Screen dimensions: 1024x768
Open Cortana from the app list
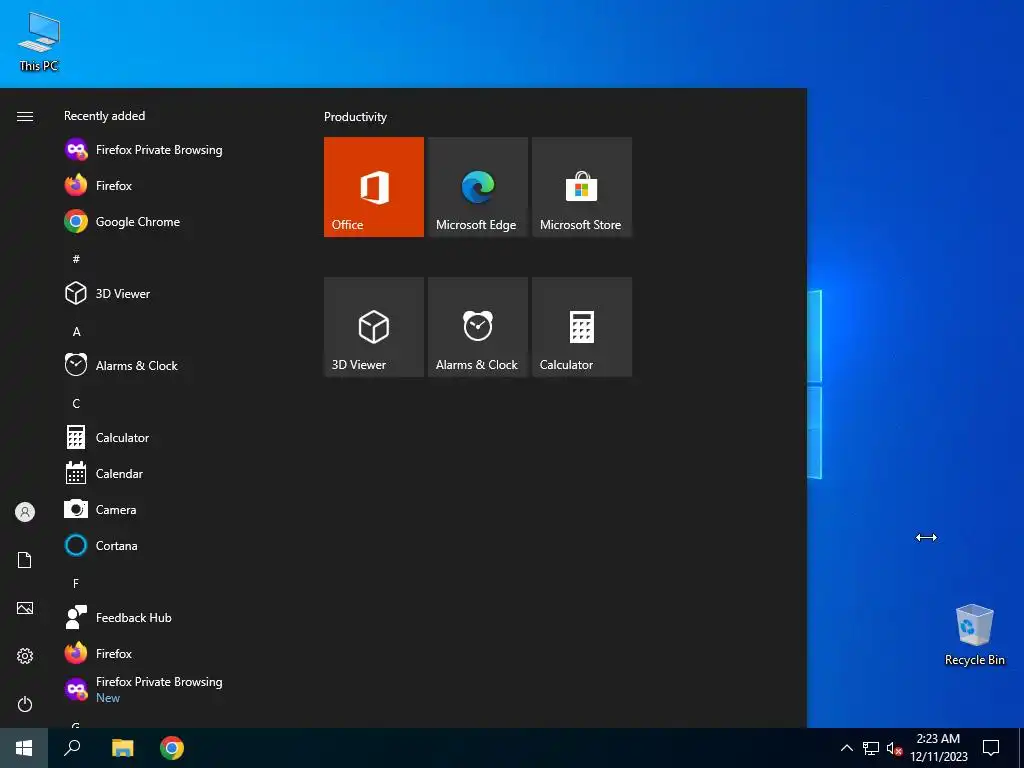click(x=176, y=545)
